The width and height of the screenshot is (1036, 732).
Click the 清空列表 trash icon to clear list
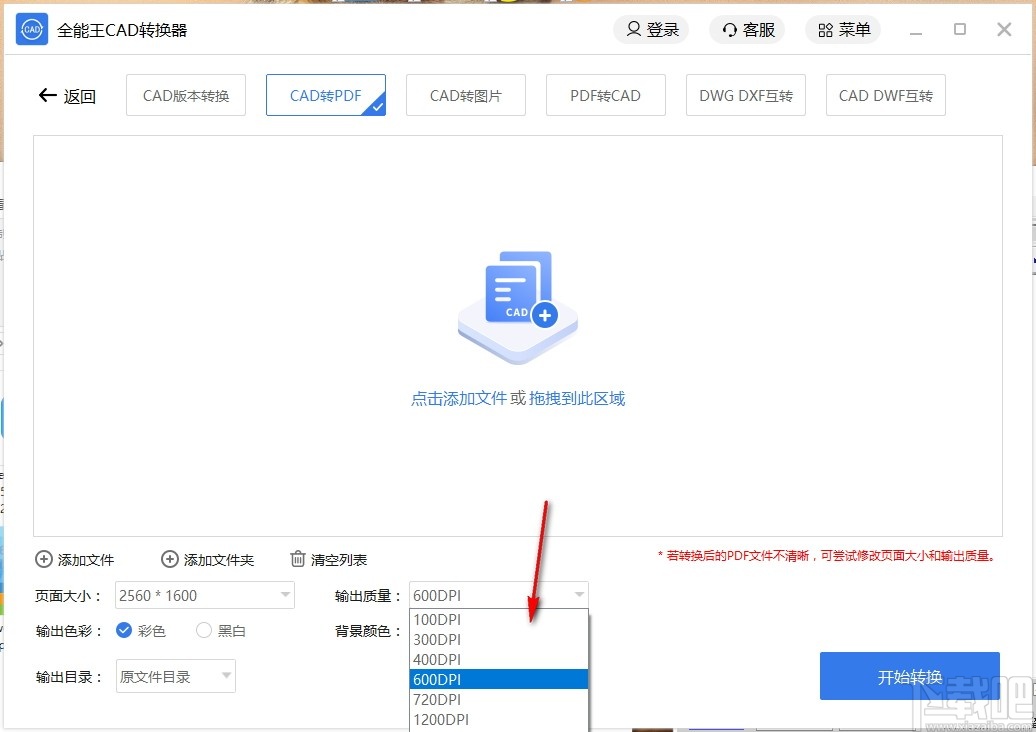click(x=297, y=559)
